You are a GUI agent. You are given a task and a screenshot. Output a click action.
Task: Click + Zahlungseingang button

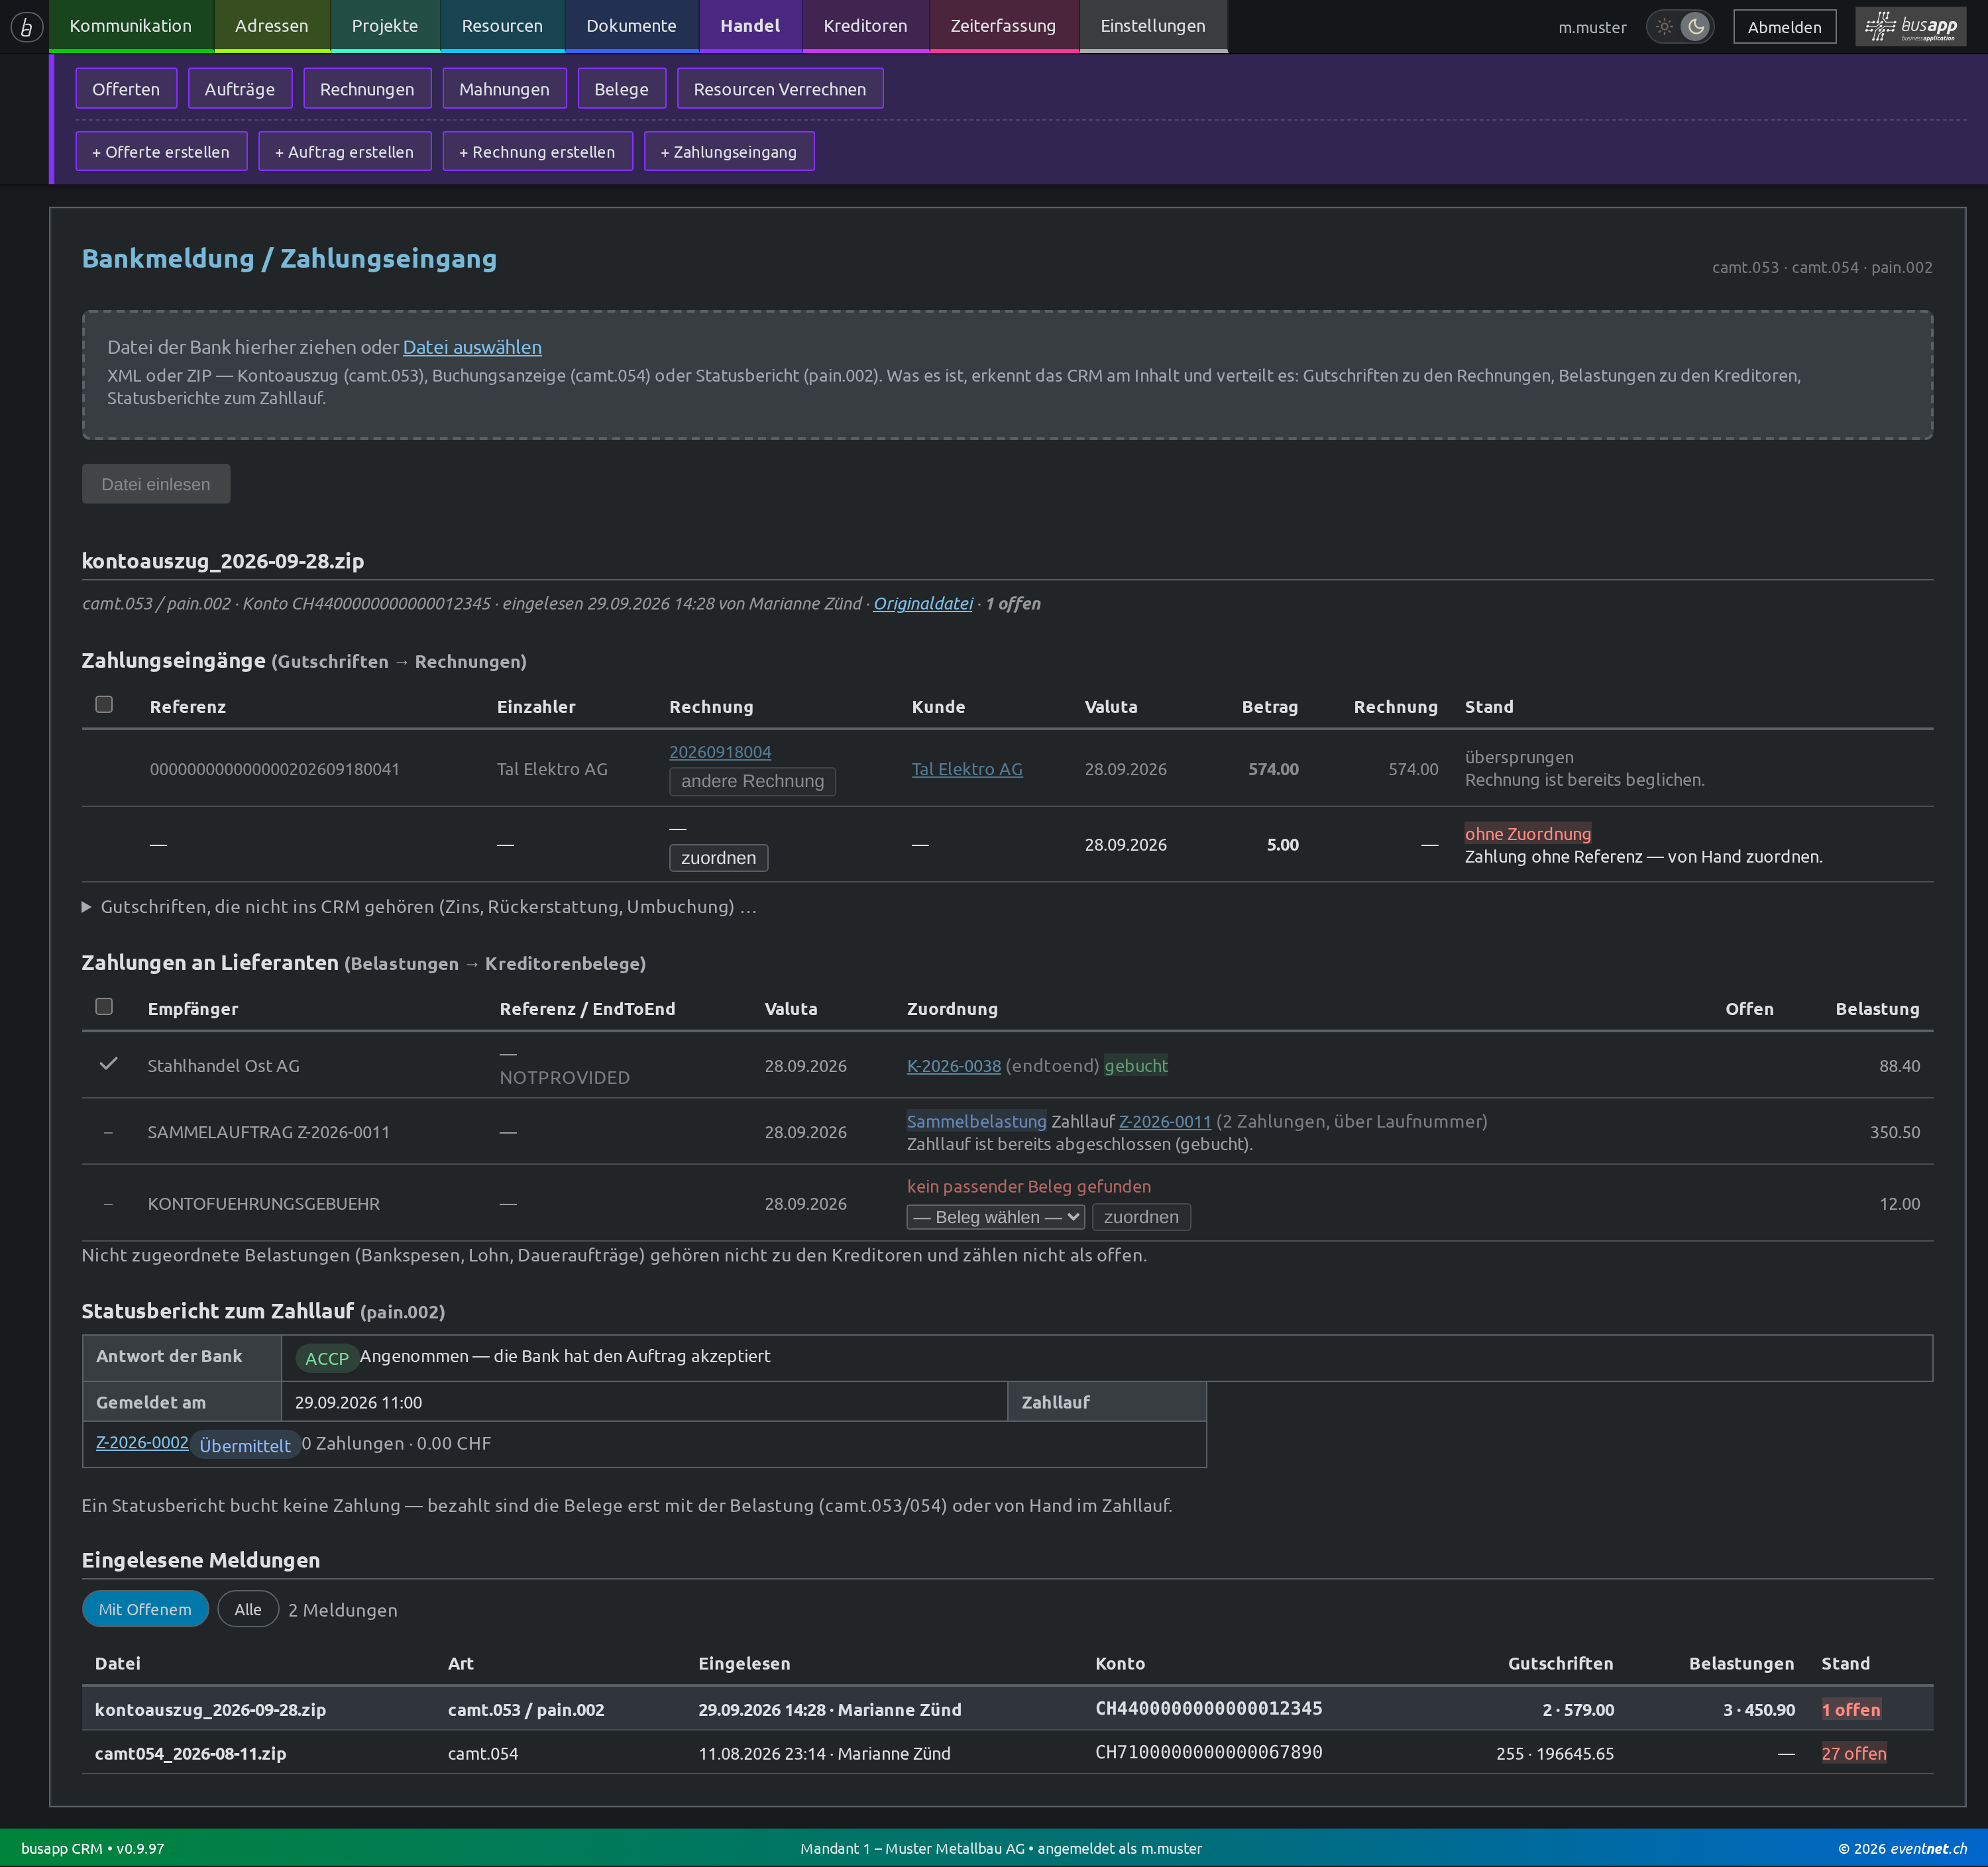(x=729, y=152)
